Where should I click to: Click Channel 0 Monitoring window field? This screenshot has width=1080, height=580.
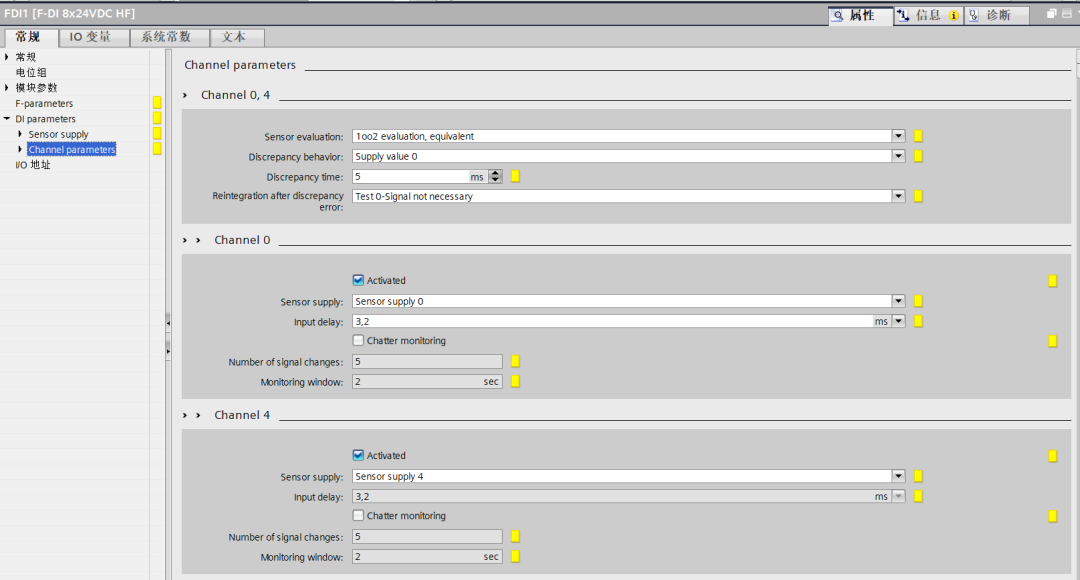(427, 381)
